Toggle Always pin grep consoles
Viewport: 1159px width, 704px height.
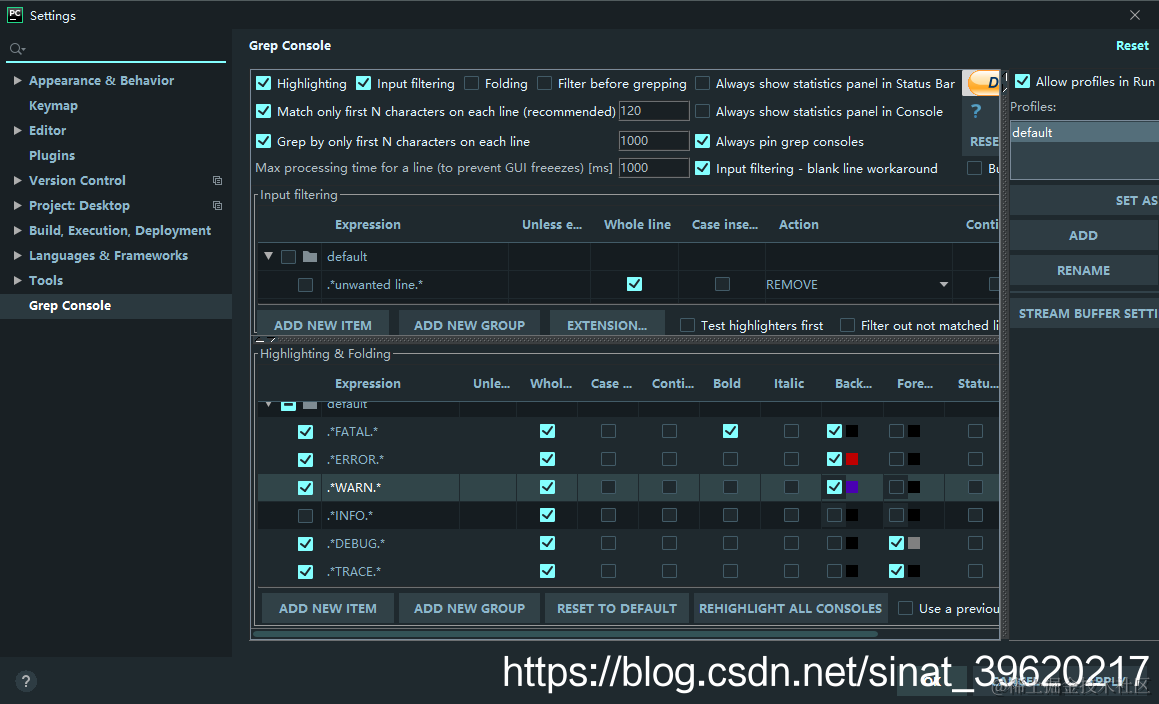point(703,141)
